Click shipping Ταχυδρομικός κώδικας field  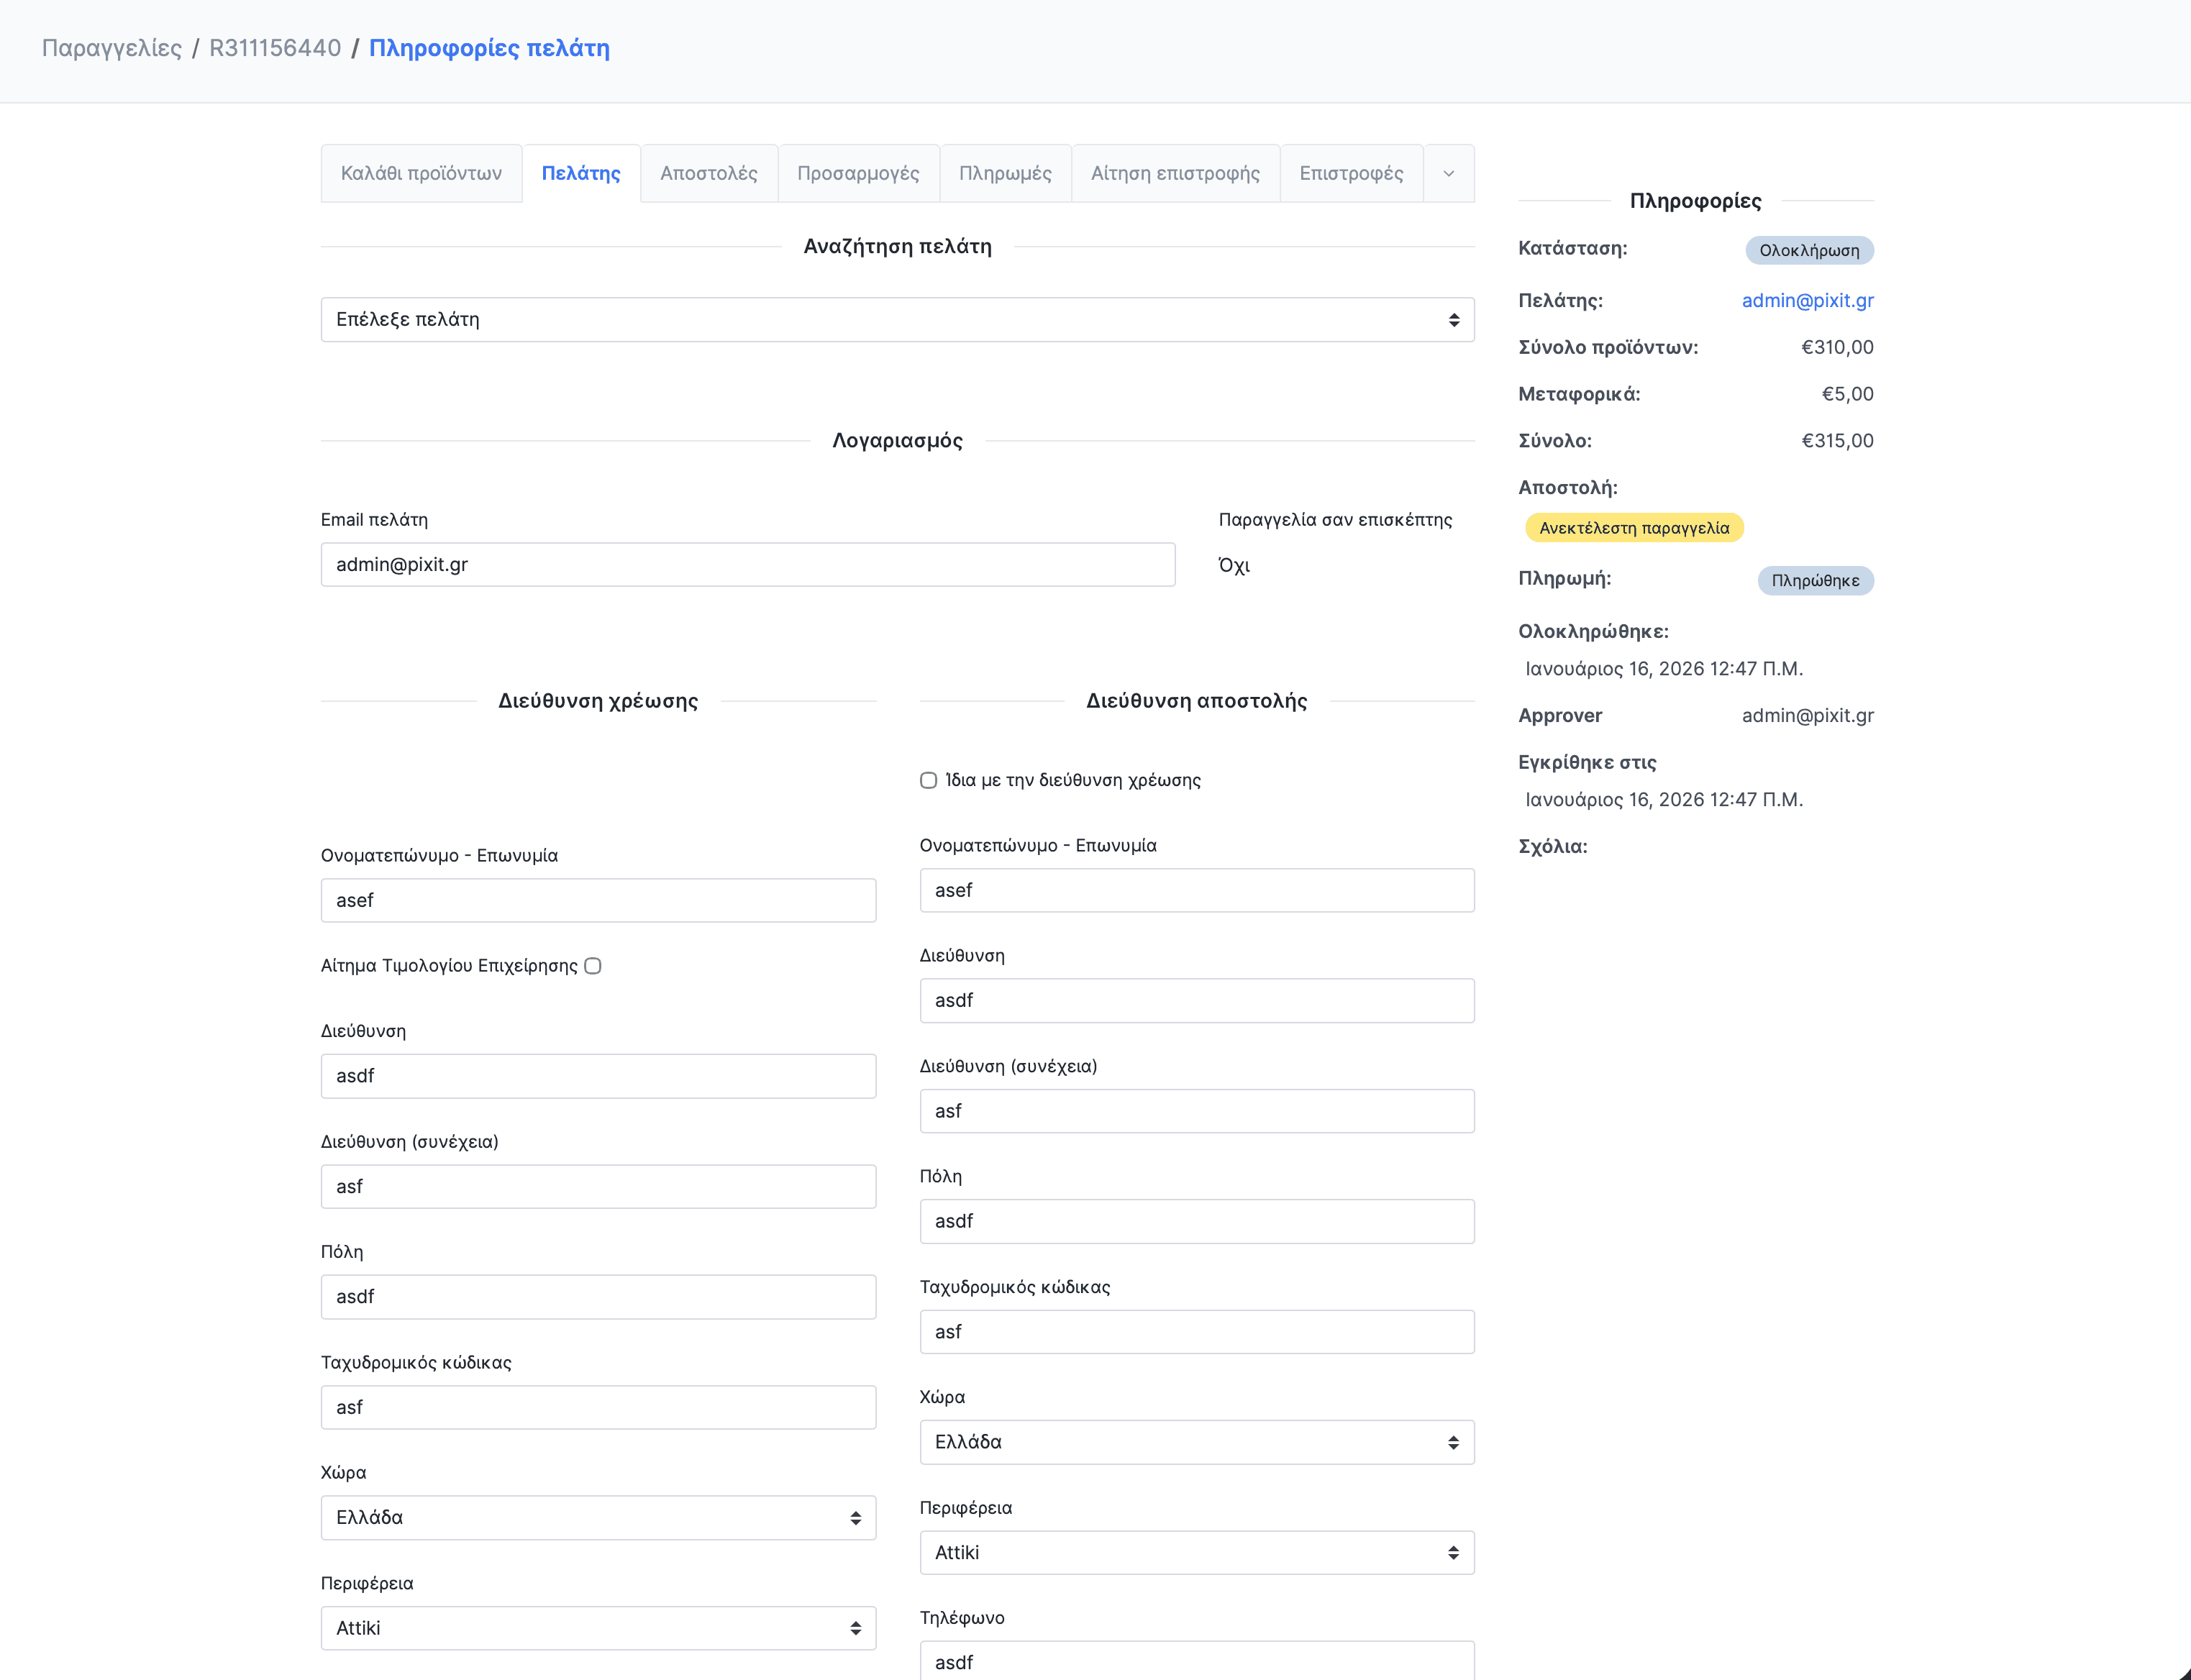(1196, 1332)
